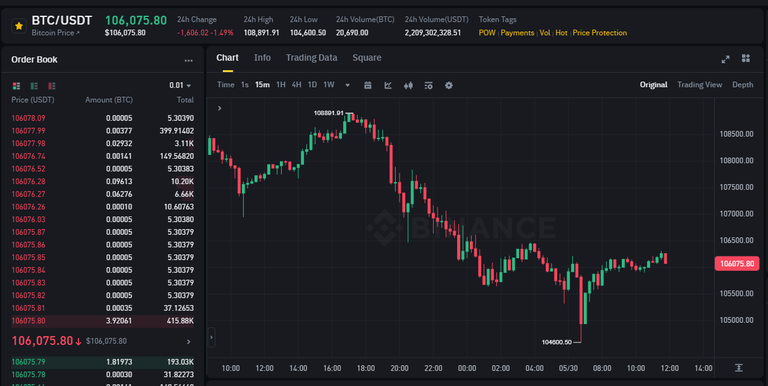Click the 108891.91 high marker on chart
Image resolution: width=768 pixels, height=386 pixels.
tap(329, 113)
